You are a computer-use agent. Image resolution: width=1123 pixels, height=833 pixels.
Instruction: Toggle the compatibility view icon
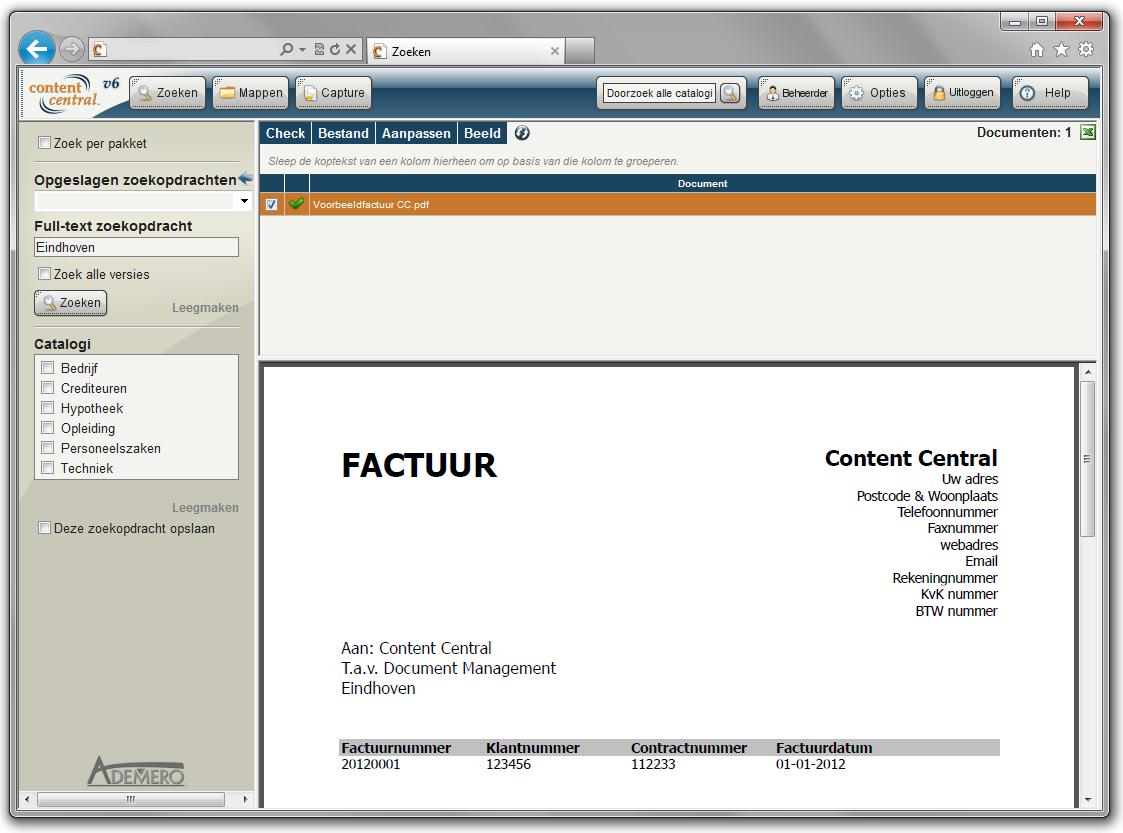tap(319, 49)
